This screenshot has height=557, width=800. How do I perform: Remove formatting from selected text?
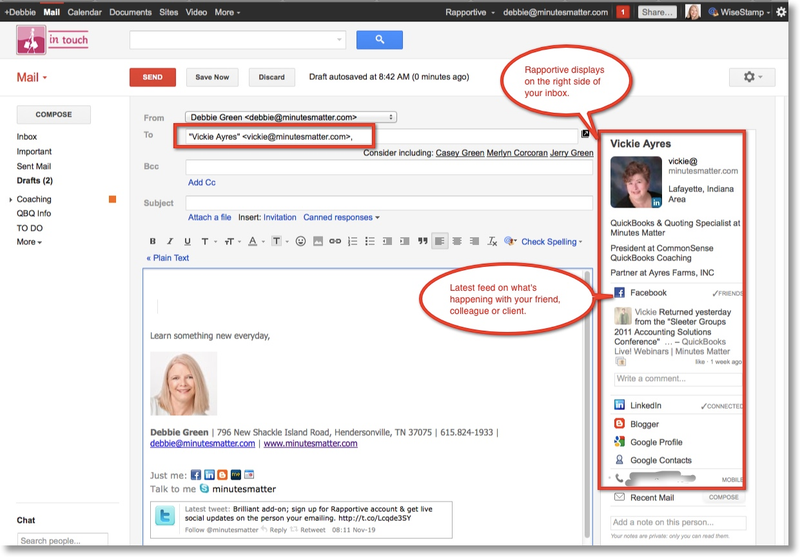tap(492, 241)
